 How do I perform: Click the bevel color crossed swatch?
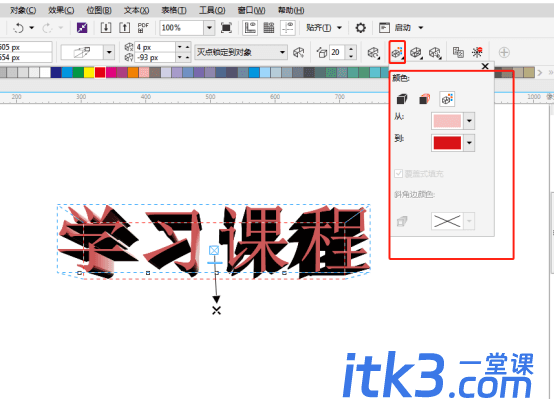447,221
